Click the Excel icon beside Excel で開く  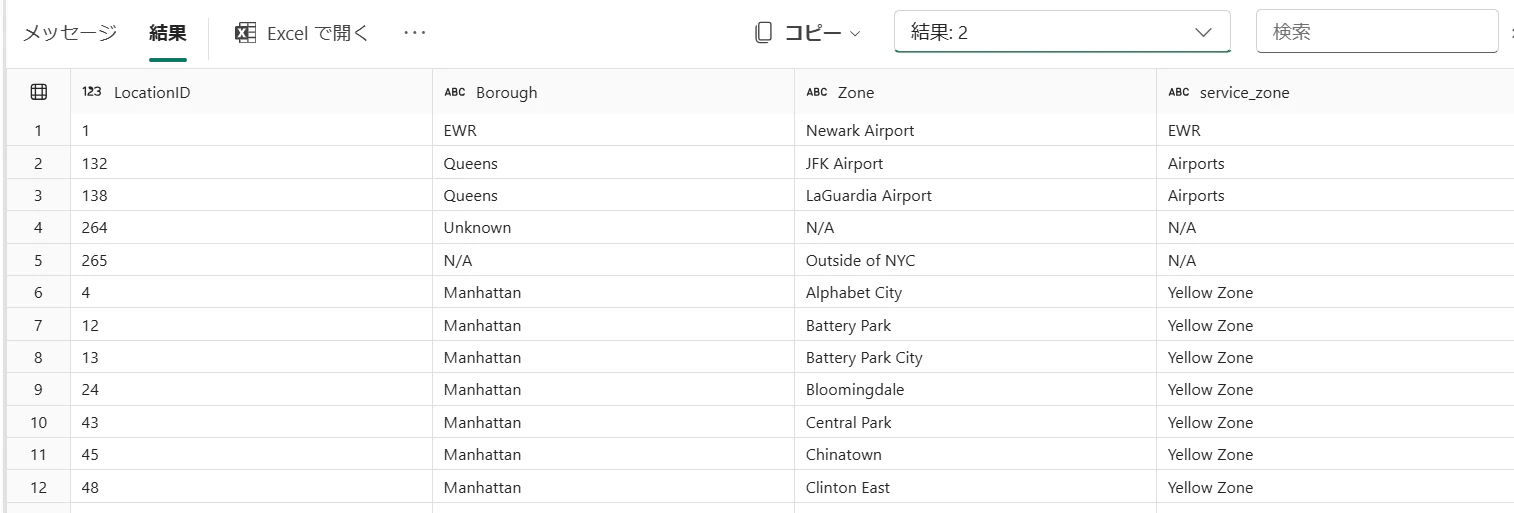coord(245,33)
